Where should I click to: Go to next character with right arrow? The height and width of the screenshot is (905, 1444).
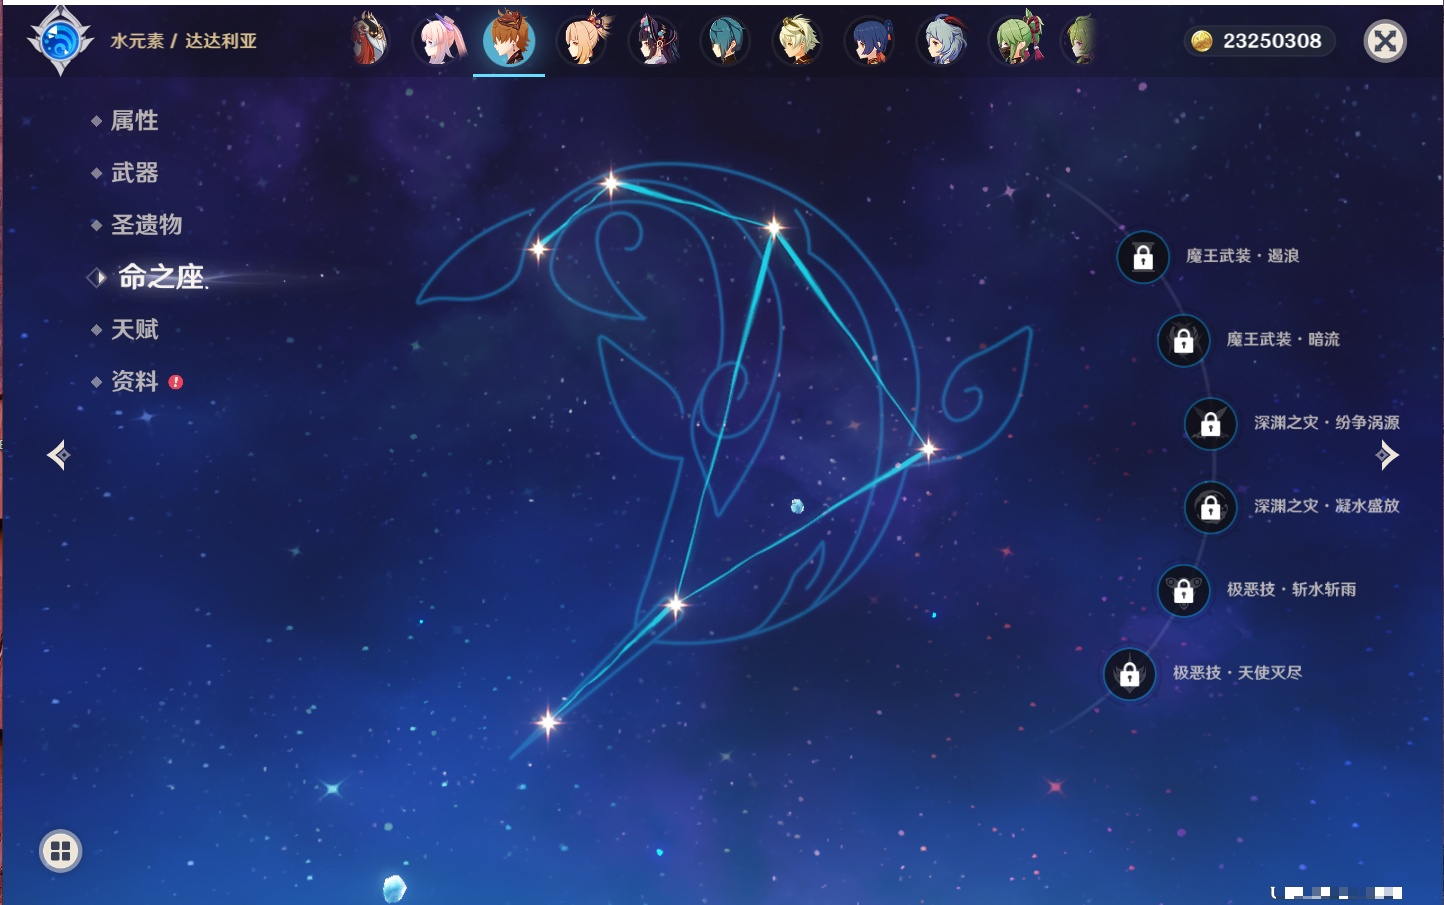click(1387, 455)
